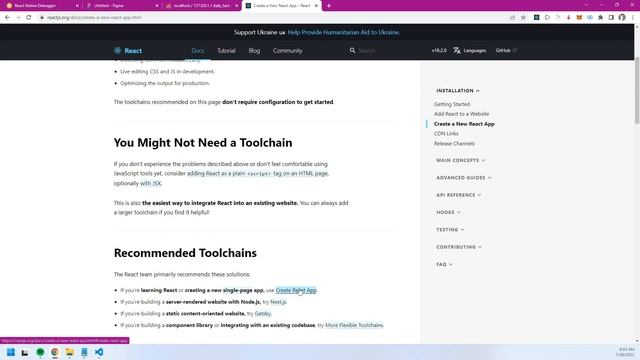Open the GitHub link in the header
The image size is (640, 360).
(x=506, y=50)
